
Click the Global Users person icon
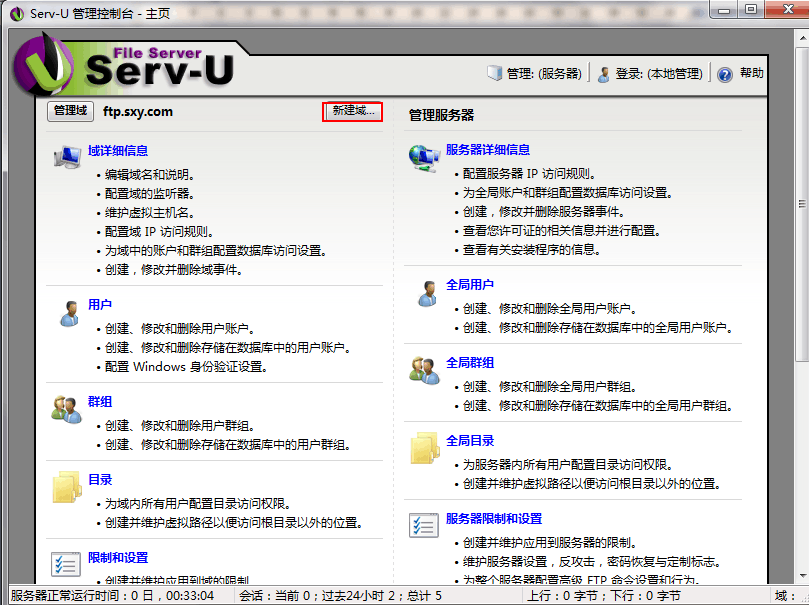click(425, 292)
